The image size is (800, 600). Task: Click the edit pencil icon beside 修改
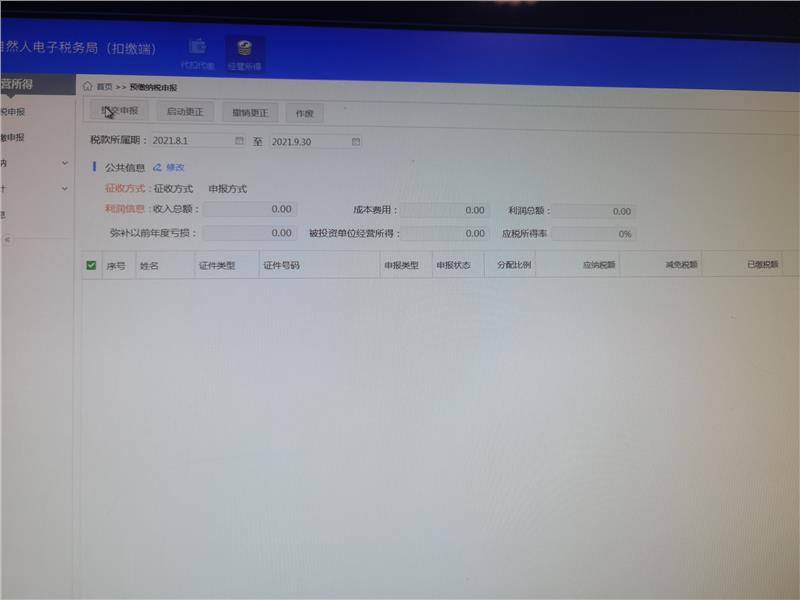coord(157,168)
